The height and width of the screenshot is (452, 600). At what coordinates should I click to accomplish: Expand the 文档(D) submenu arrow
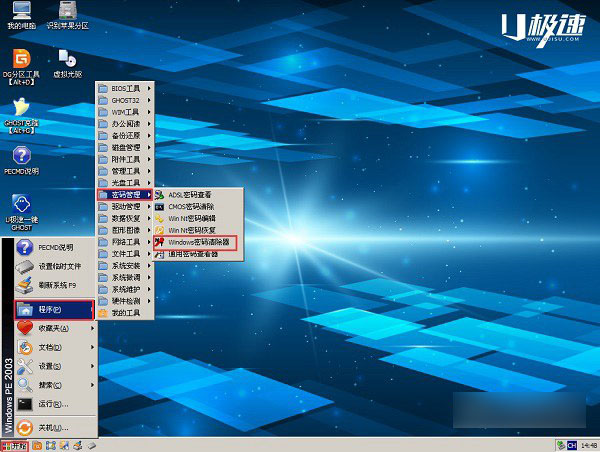pos(92,347)
